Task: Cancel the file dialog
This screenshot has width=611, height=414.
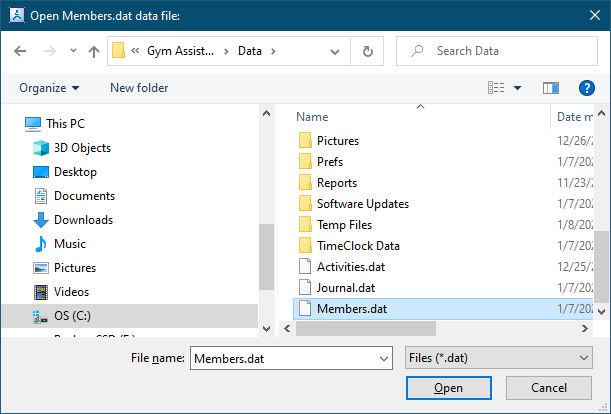Action: tap(548, 388)
